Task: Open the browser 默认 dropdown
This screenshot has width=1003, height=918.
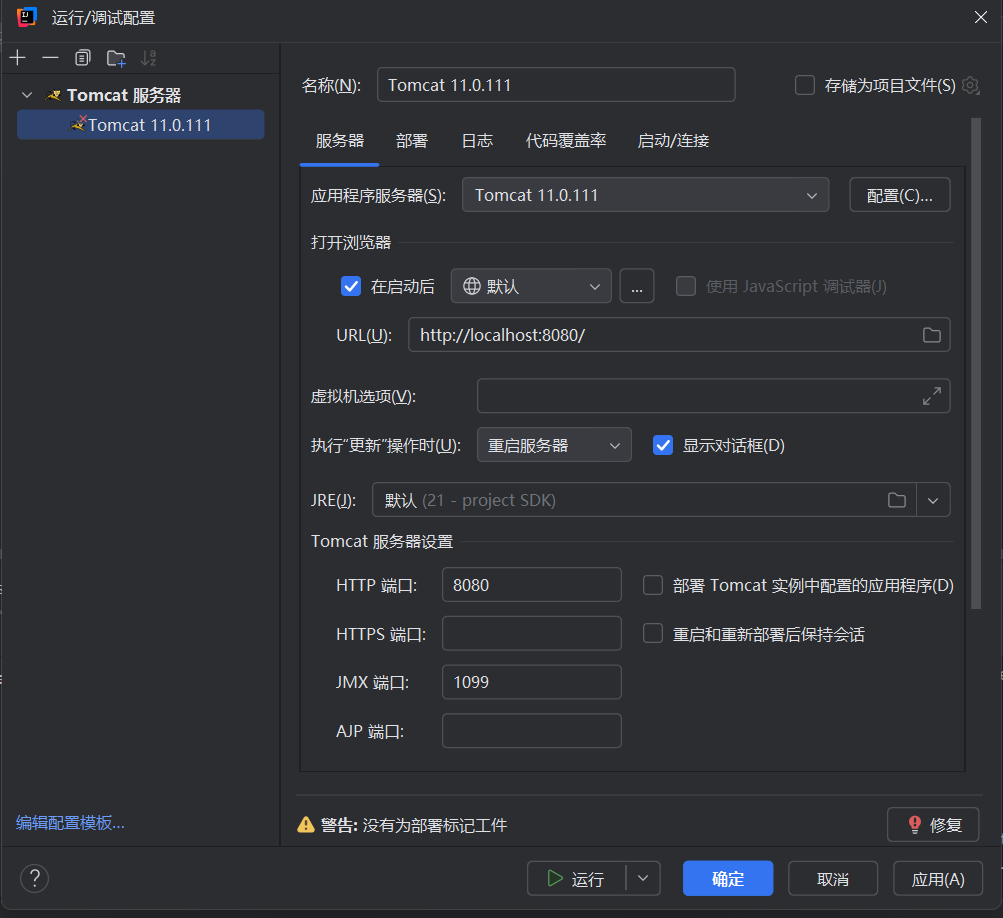Action: click(531, 286)
